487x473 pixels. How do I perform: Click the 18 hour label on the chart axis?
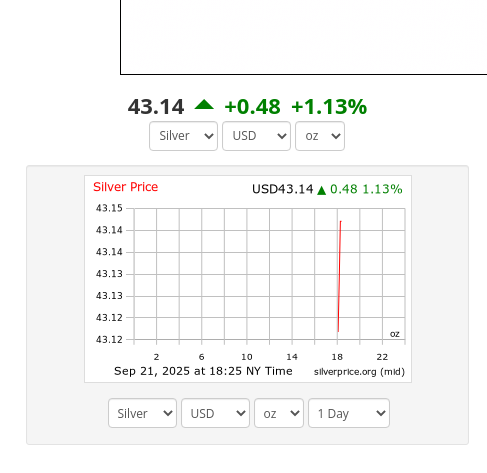pos(337,357)
